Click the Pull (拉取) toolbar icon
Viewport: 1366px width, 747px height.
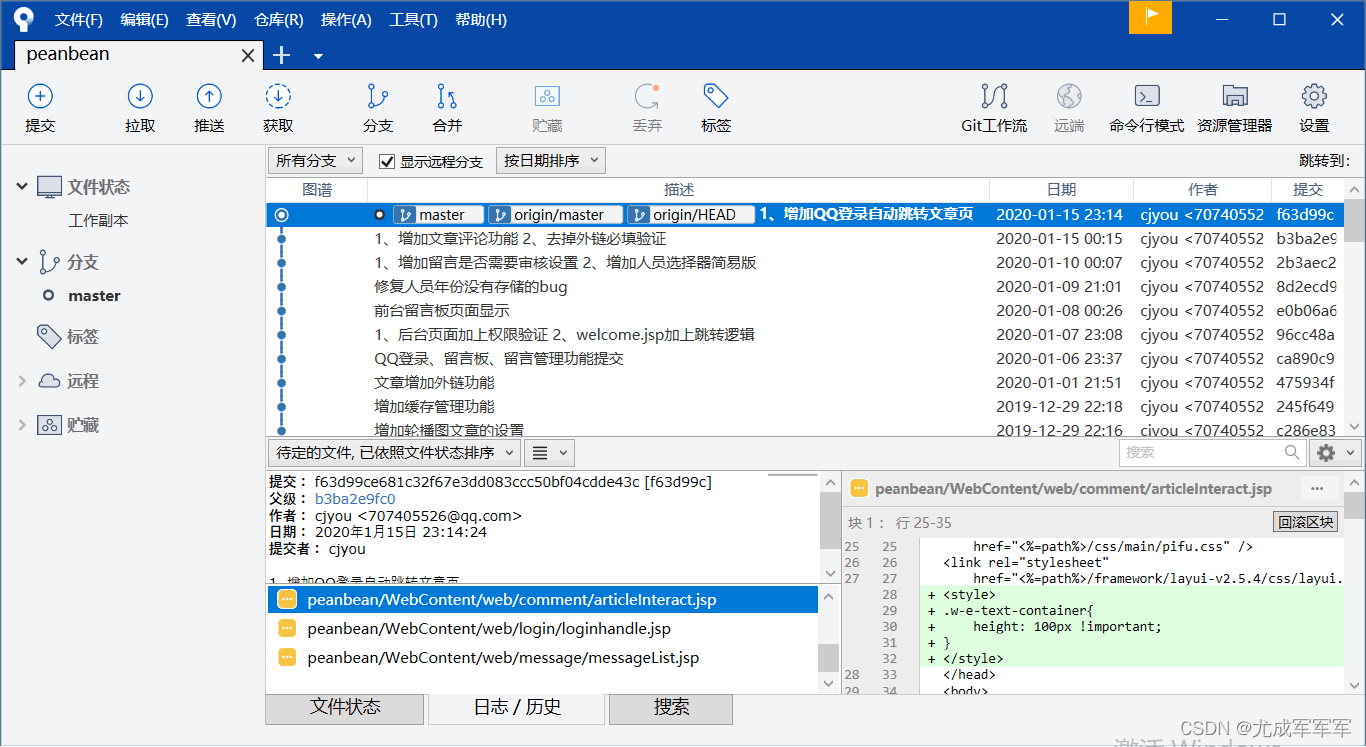tap(140, 96)
